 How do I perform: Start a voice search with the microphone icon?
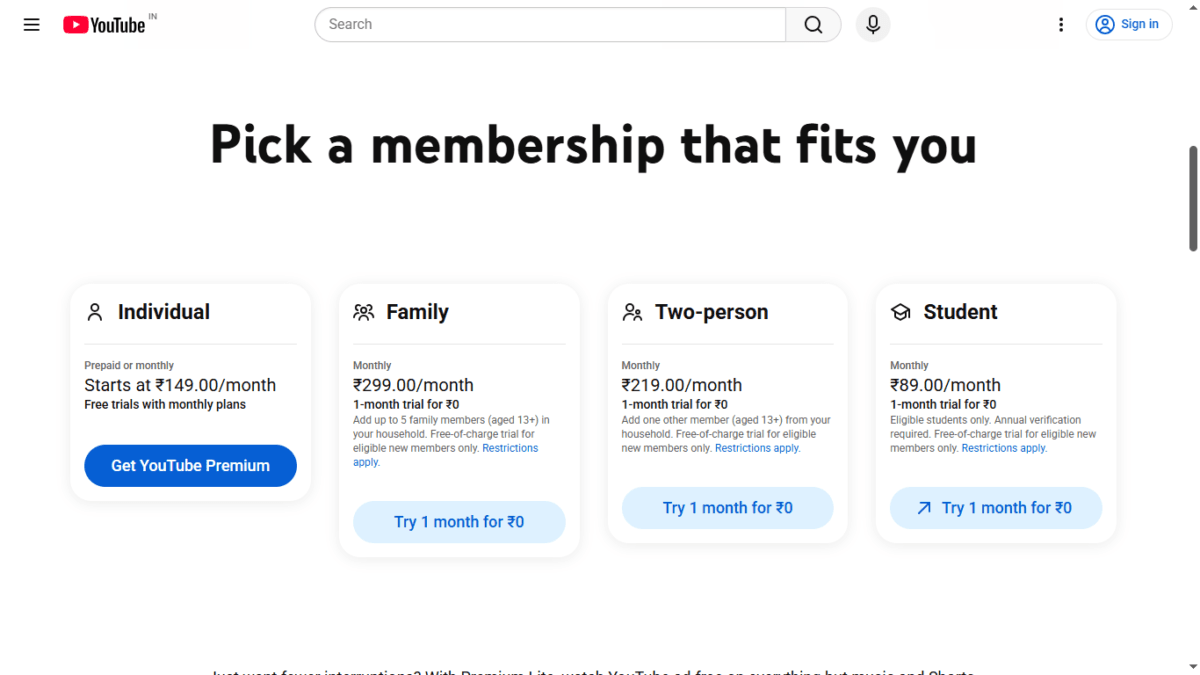872,24
